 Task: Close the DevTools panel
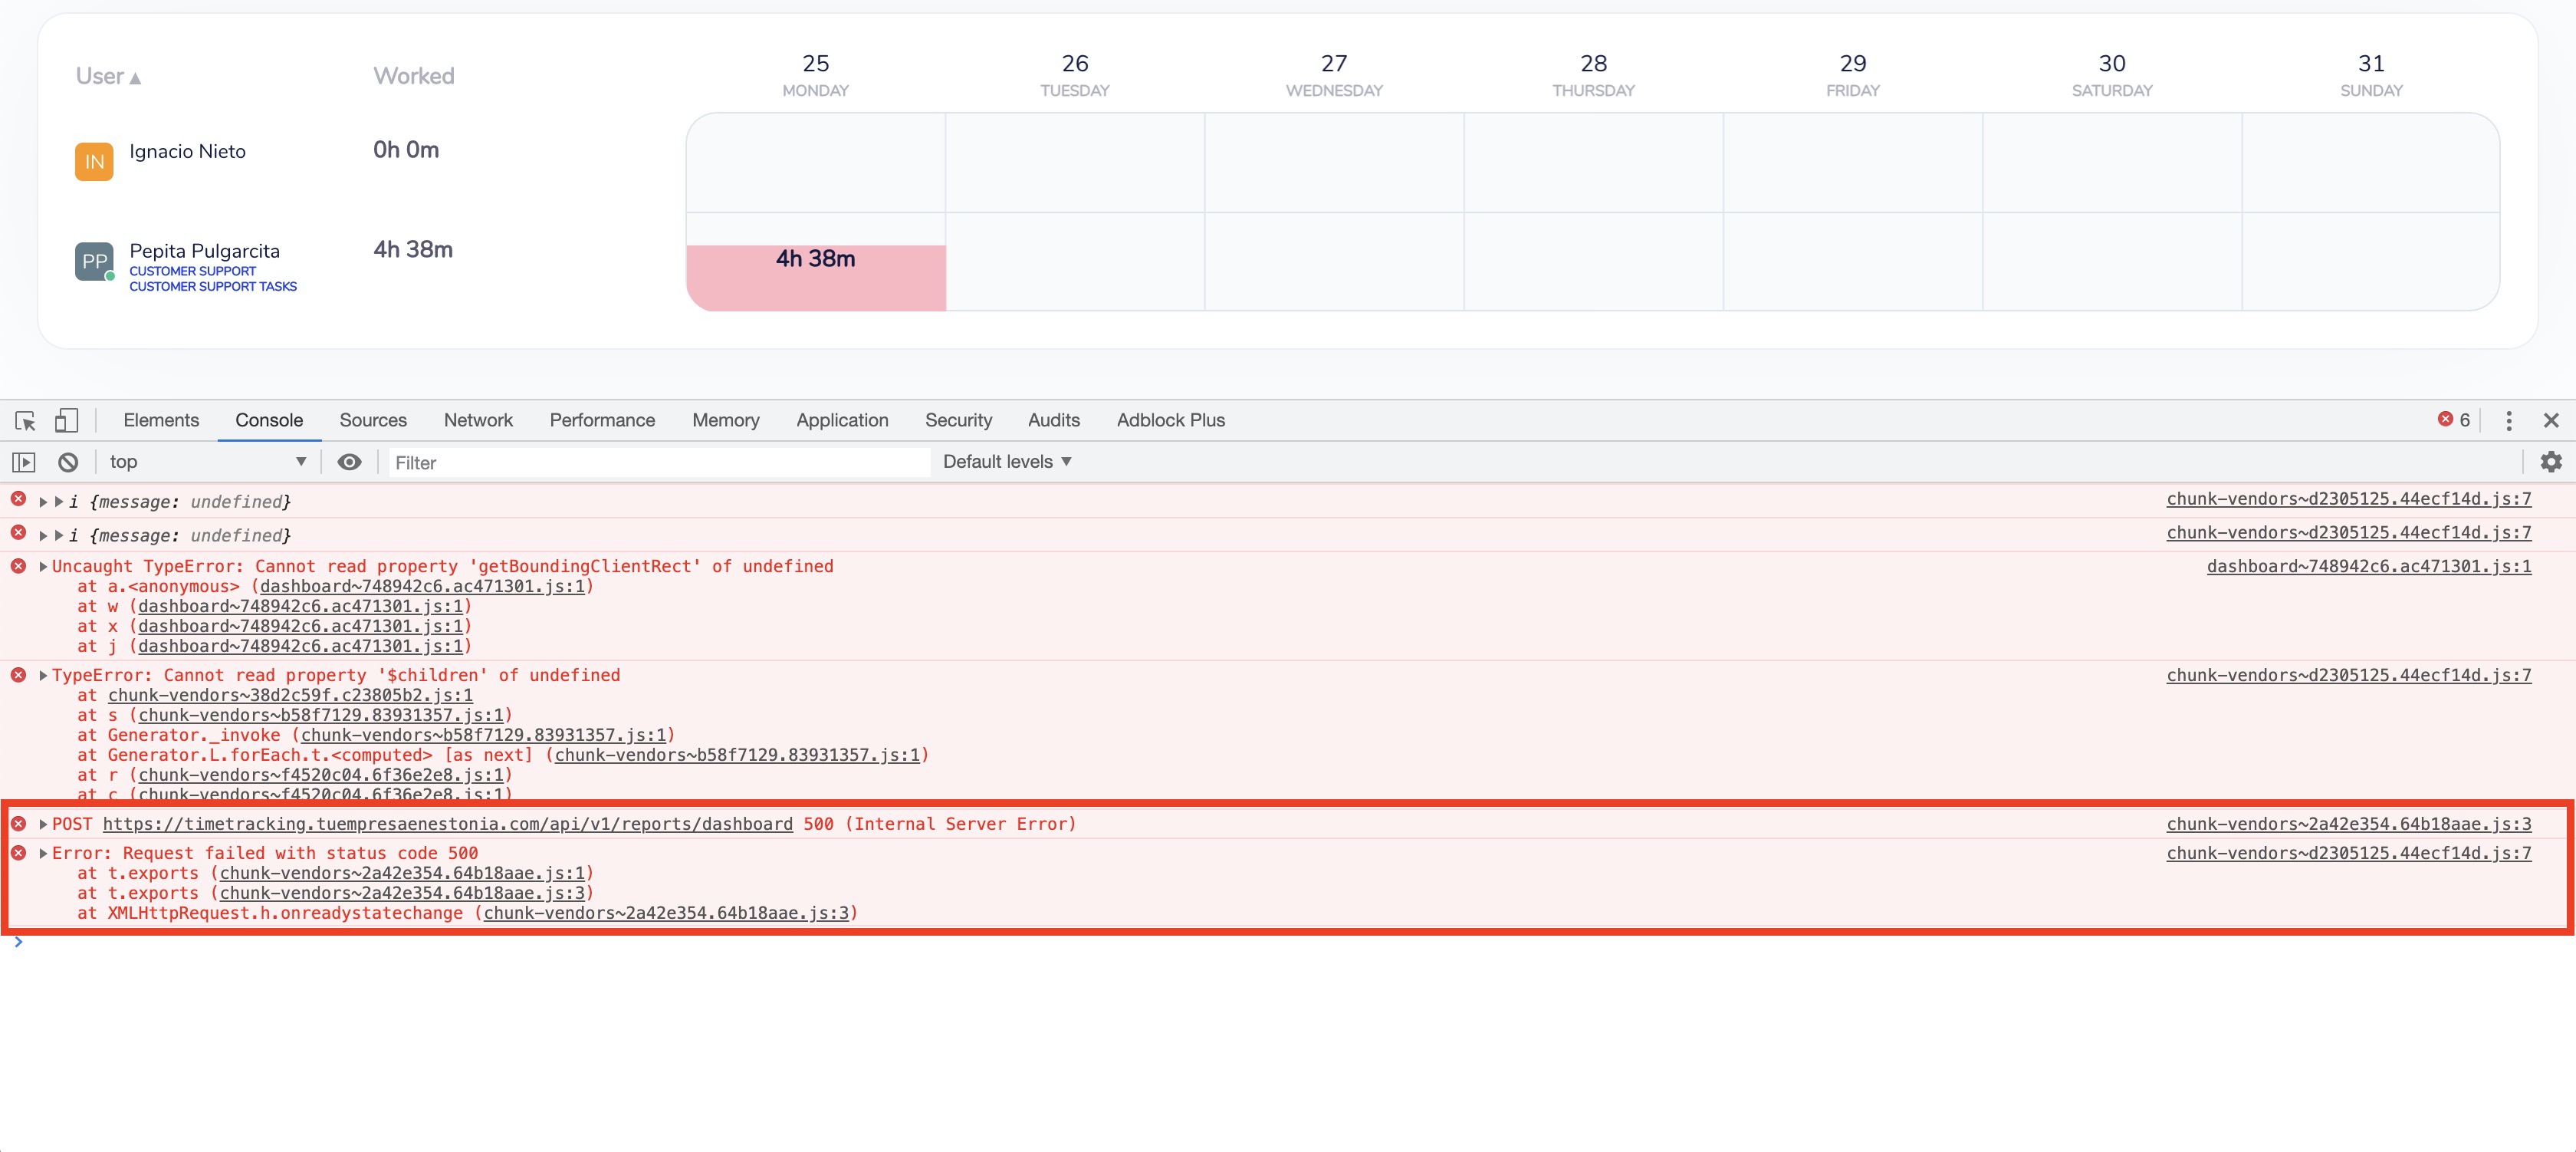pos(2553,420)
